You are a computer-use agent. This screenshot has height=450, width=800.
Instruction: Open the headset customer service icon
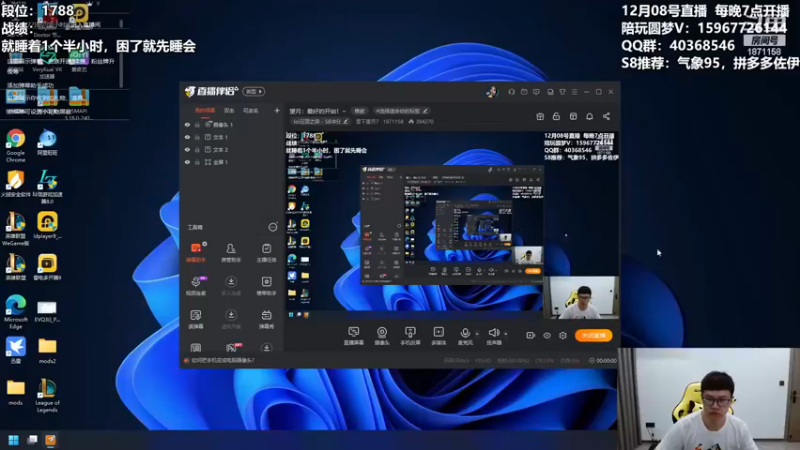tap(511, 92)
